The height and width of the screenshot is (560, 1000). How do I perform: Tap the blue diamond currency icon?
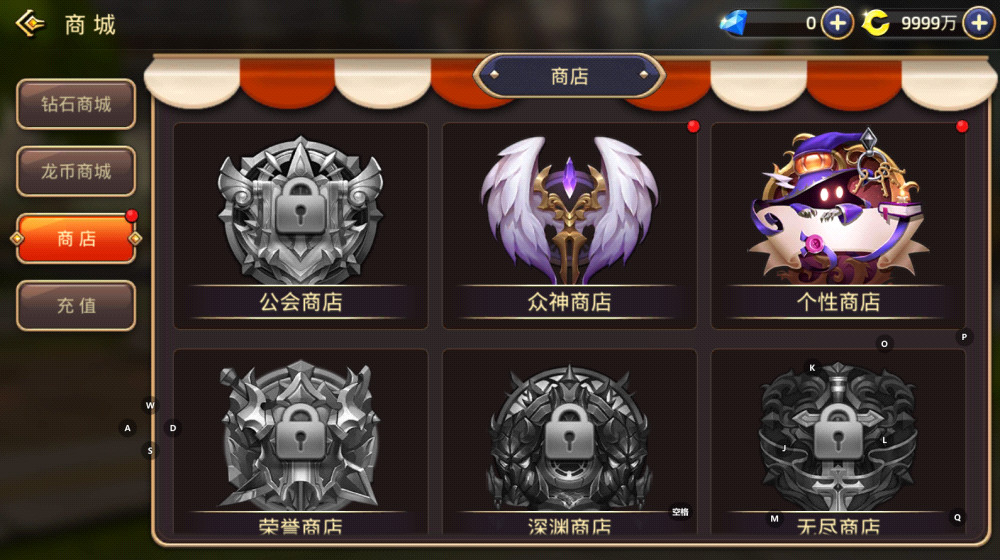(733, 24)
